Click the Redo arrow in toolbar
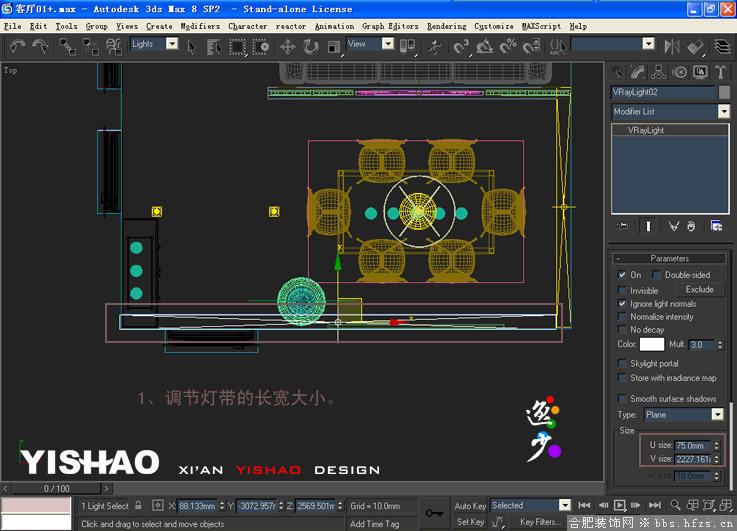Image resolution: width=737 pixels, height=531 pixels. point(40,47)
